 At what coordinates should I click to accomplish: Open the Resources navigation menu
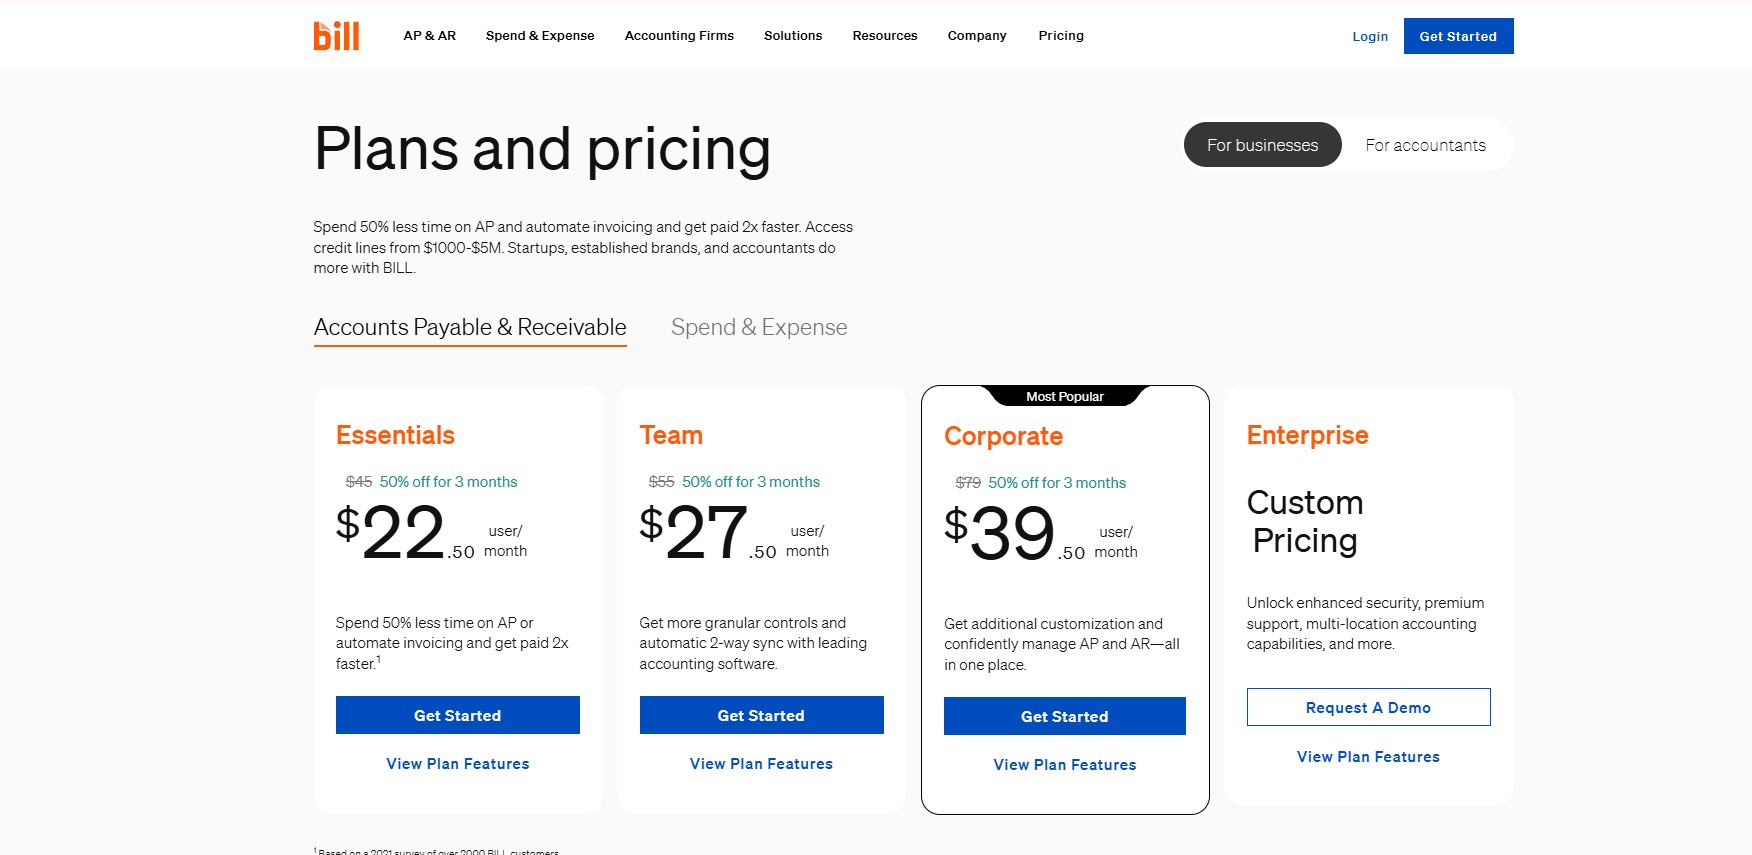[x=885, y=36]
